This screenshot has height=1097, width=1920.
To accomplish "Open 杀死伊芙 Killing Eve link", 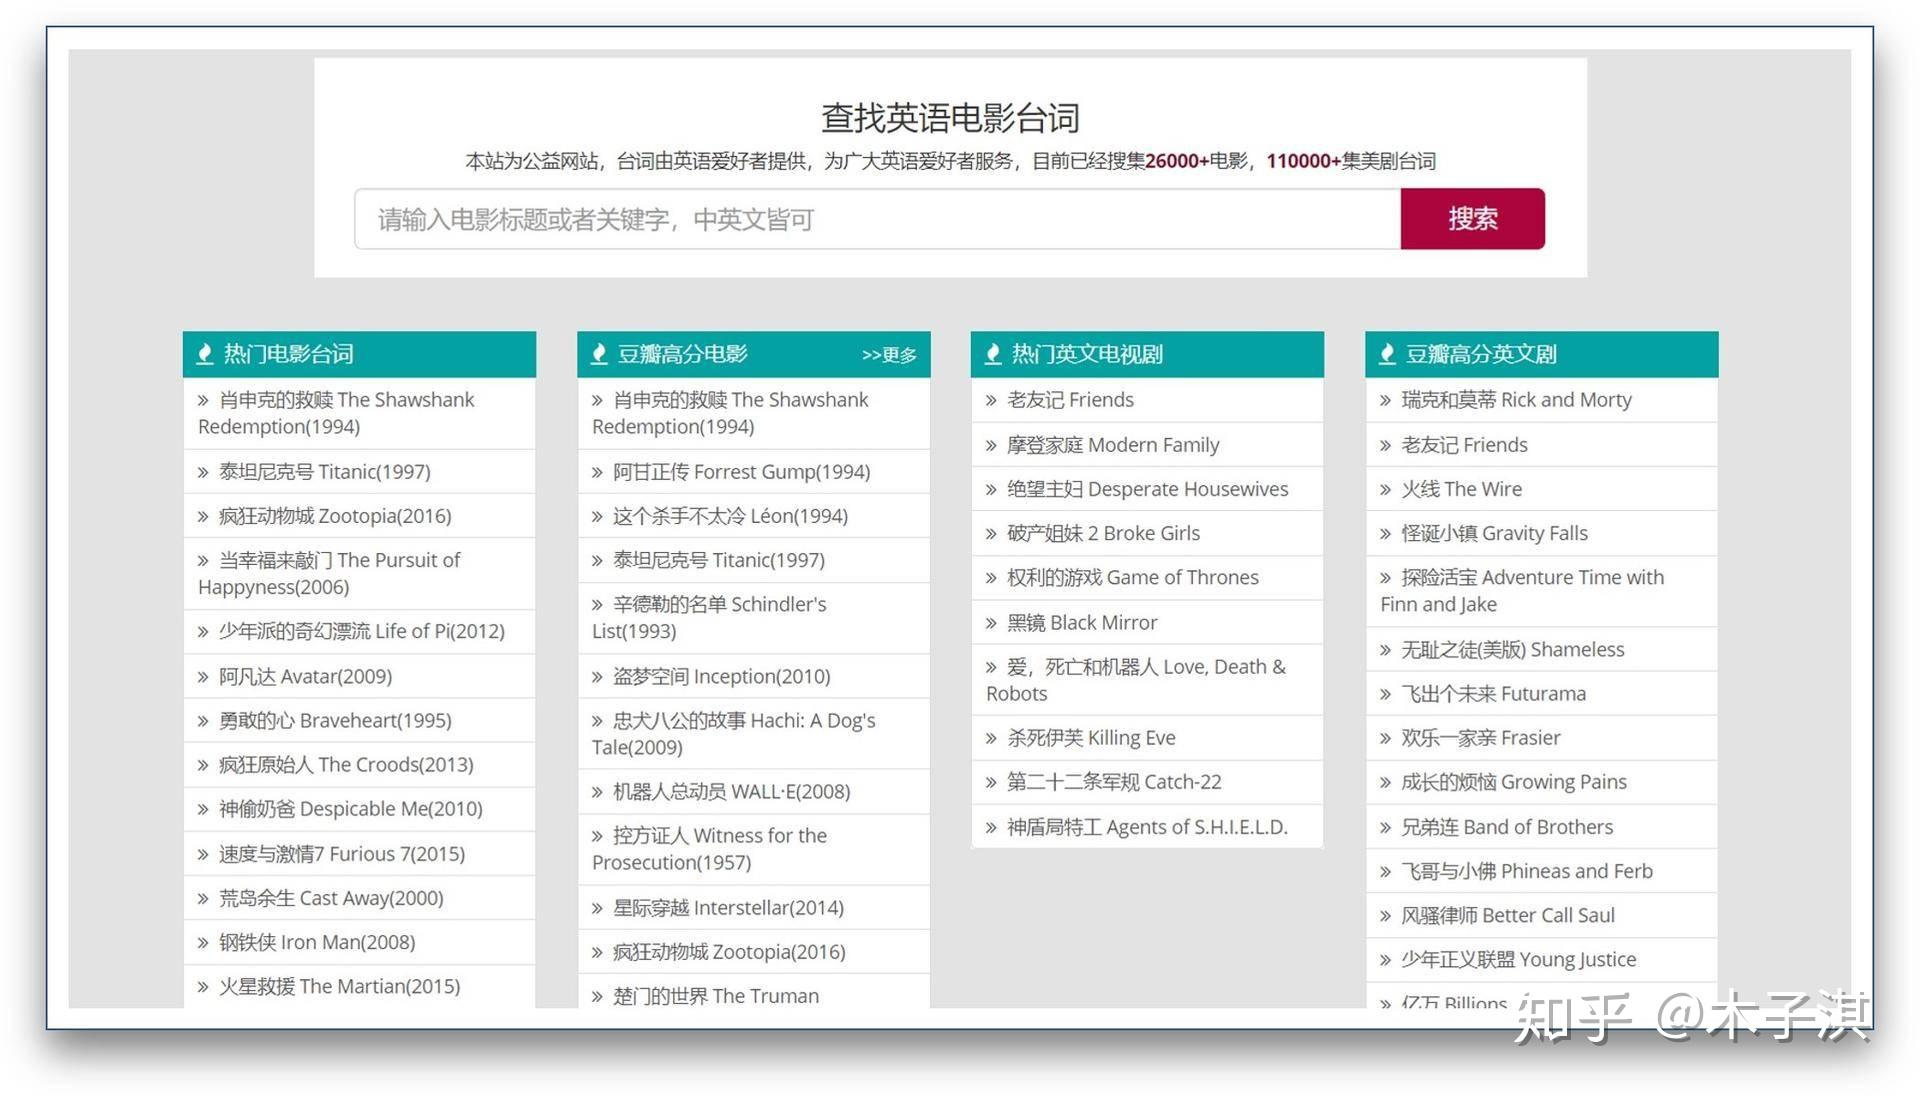I will tap(1091, 738).
